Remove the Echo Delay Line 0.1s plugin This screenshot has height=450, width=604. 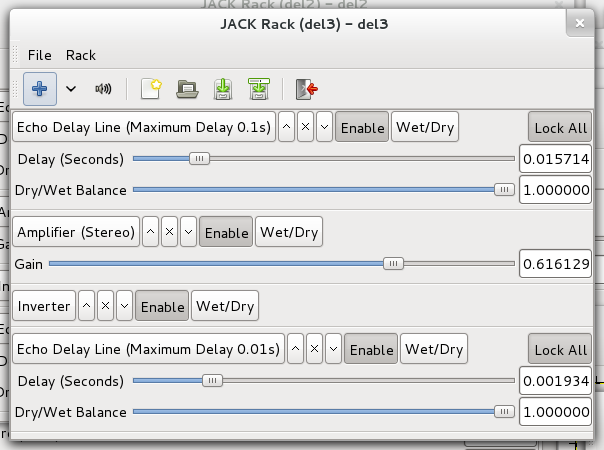[305, 127]
